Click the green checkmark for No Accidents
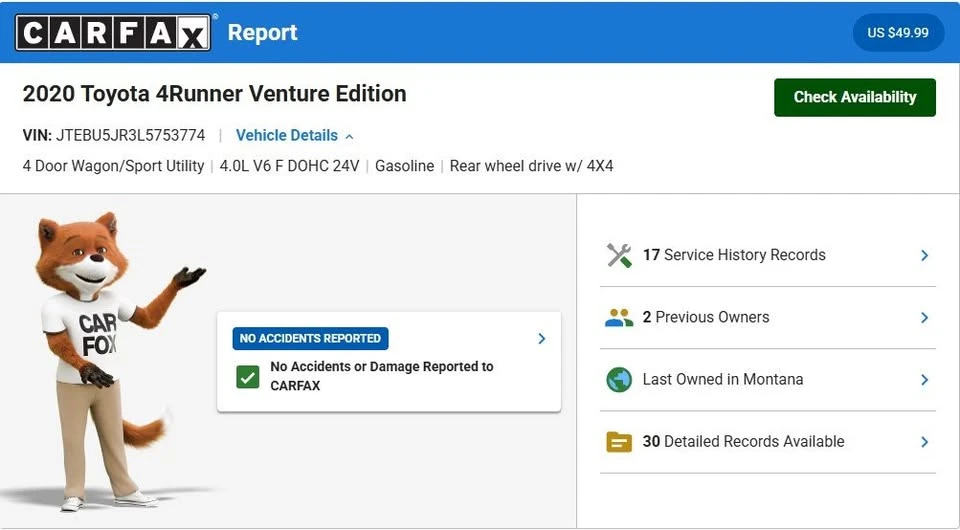 click(248, 376)
